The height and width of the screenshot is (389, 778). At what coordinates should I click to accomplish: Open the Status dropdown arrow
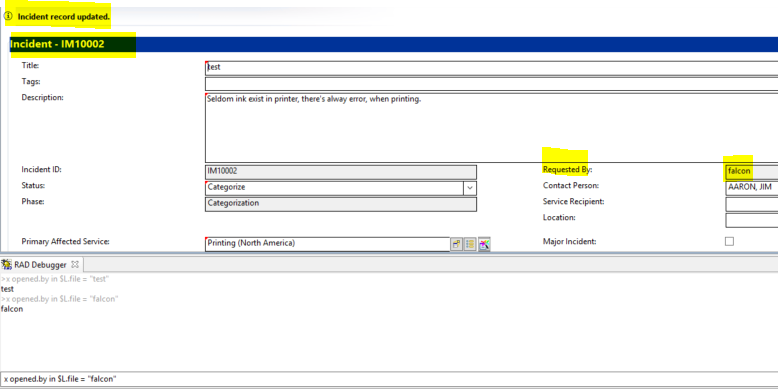click(470, 188)
